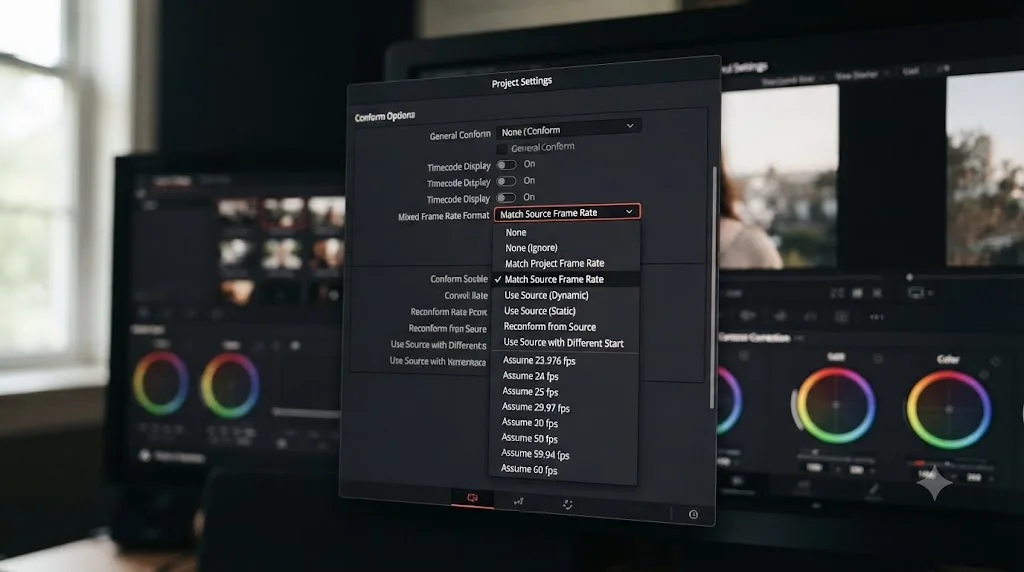Image resolution: width=1024 pixels, height=572 pixels.
Task: Click the viewer scrubber playhead in right window
Action: point(910,278)
